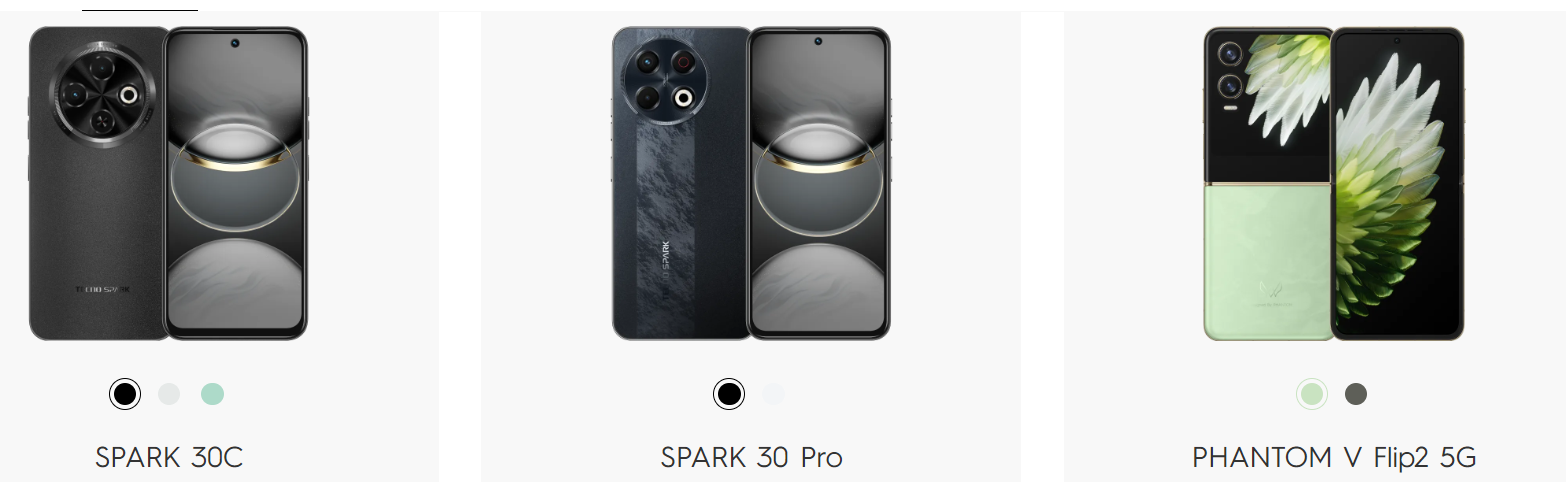Open the SPARK 30C product name link
Screen dimensions: 1566x482
[169, 458]
